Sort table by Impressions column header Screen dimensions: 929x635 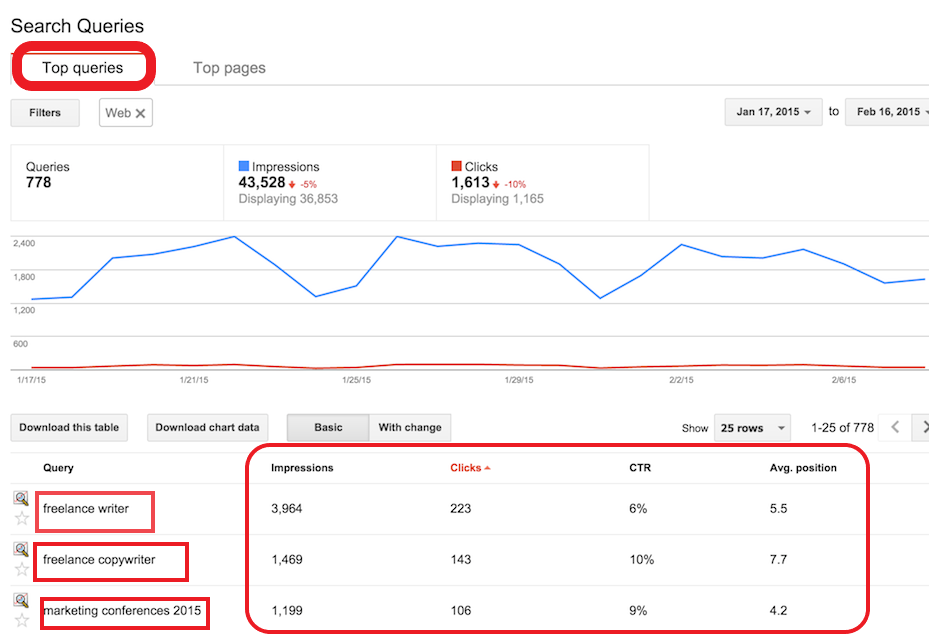302,468
